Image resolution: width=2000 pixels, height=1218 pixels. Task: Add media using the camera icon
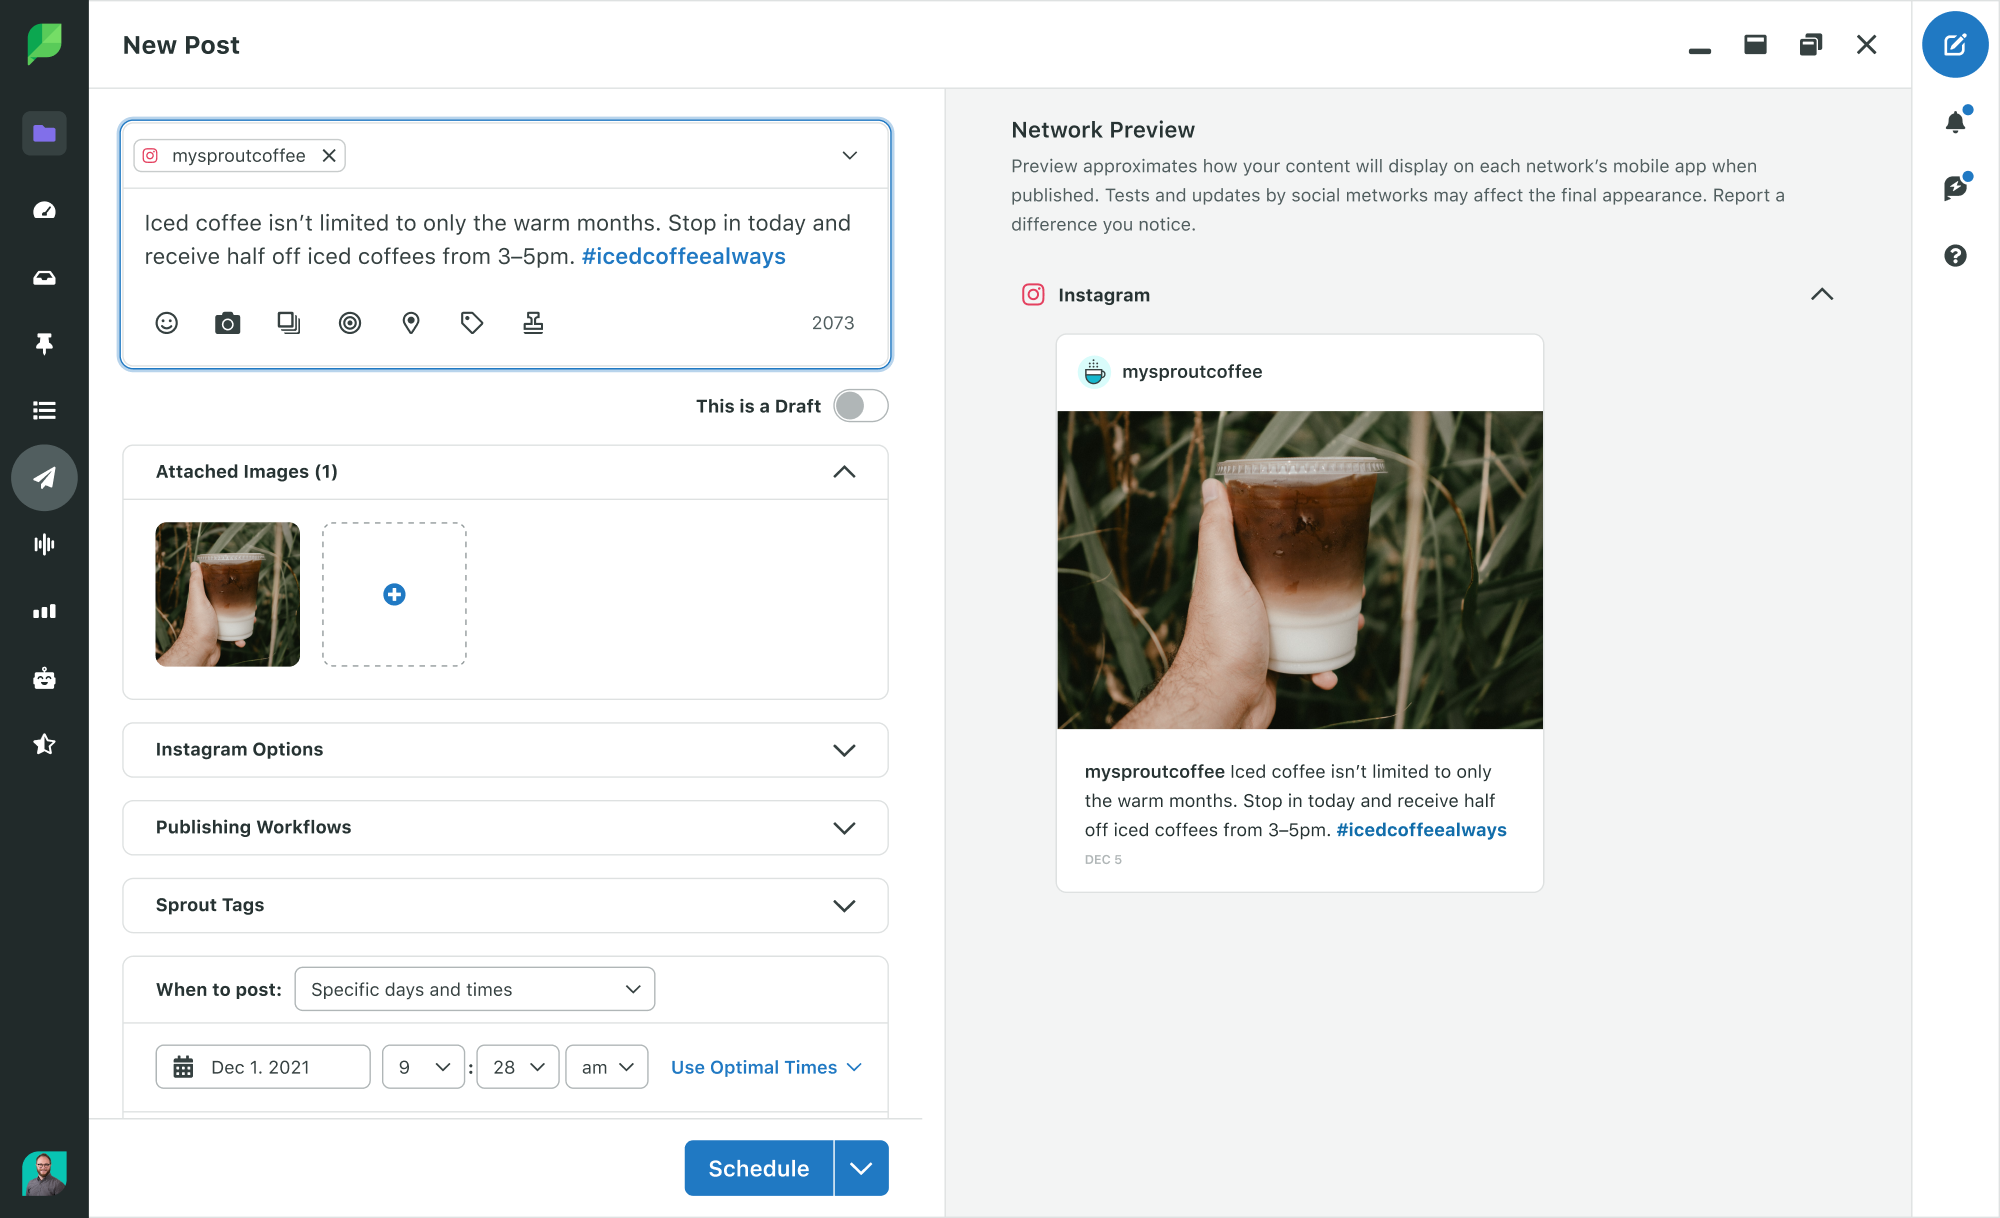pyautogui.click(x=227, y=322)
